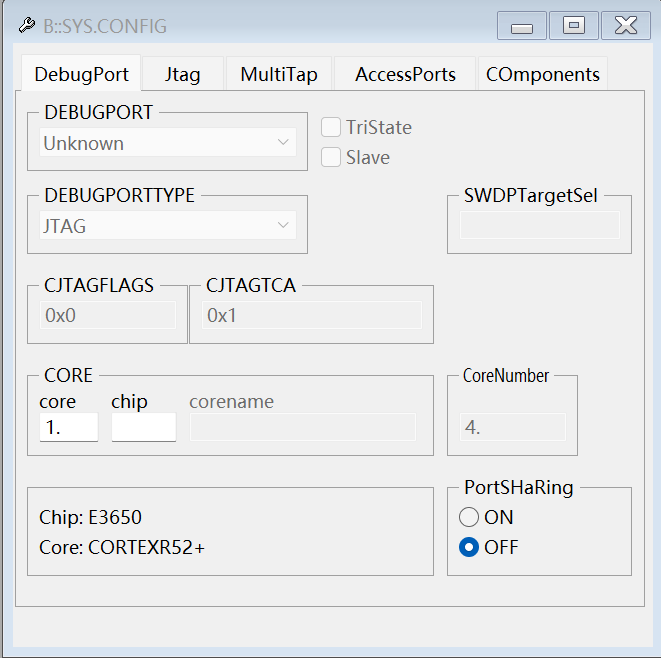This screenshot has height=658, width=661.
Task: Enable the TriState checkbox
Action: click(331, 127)
